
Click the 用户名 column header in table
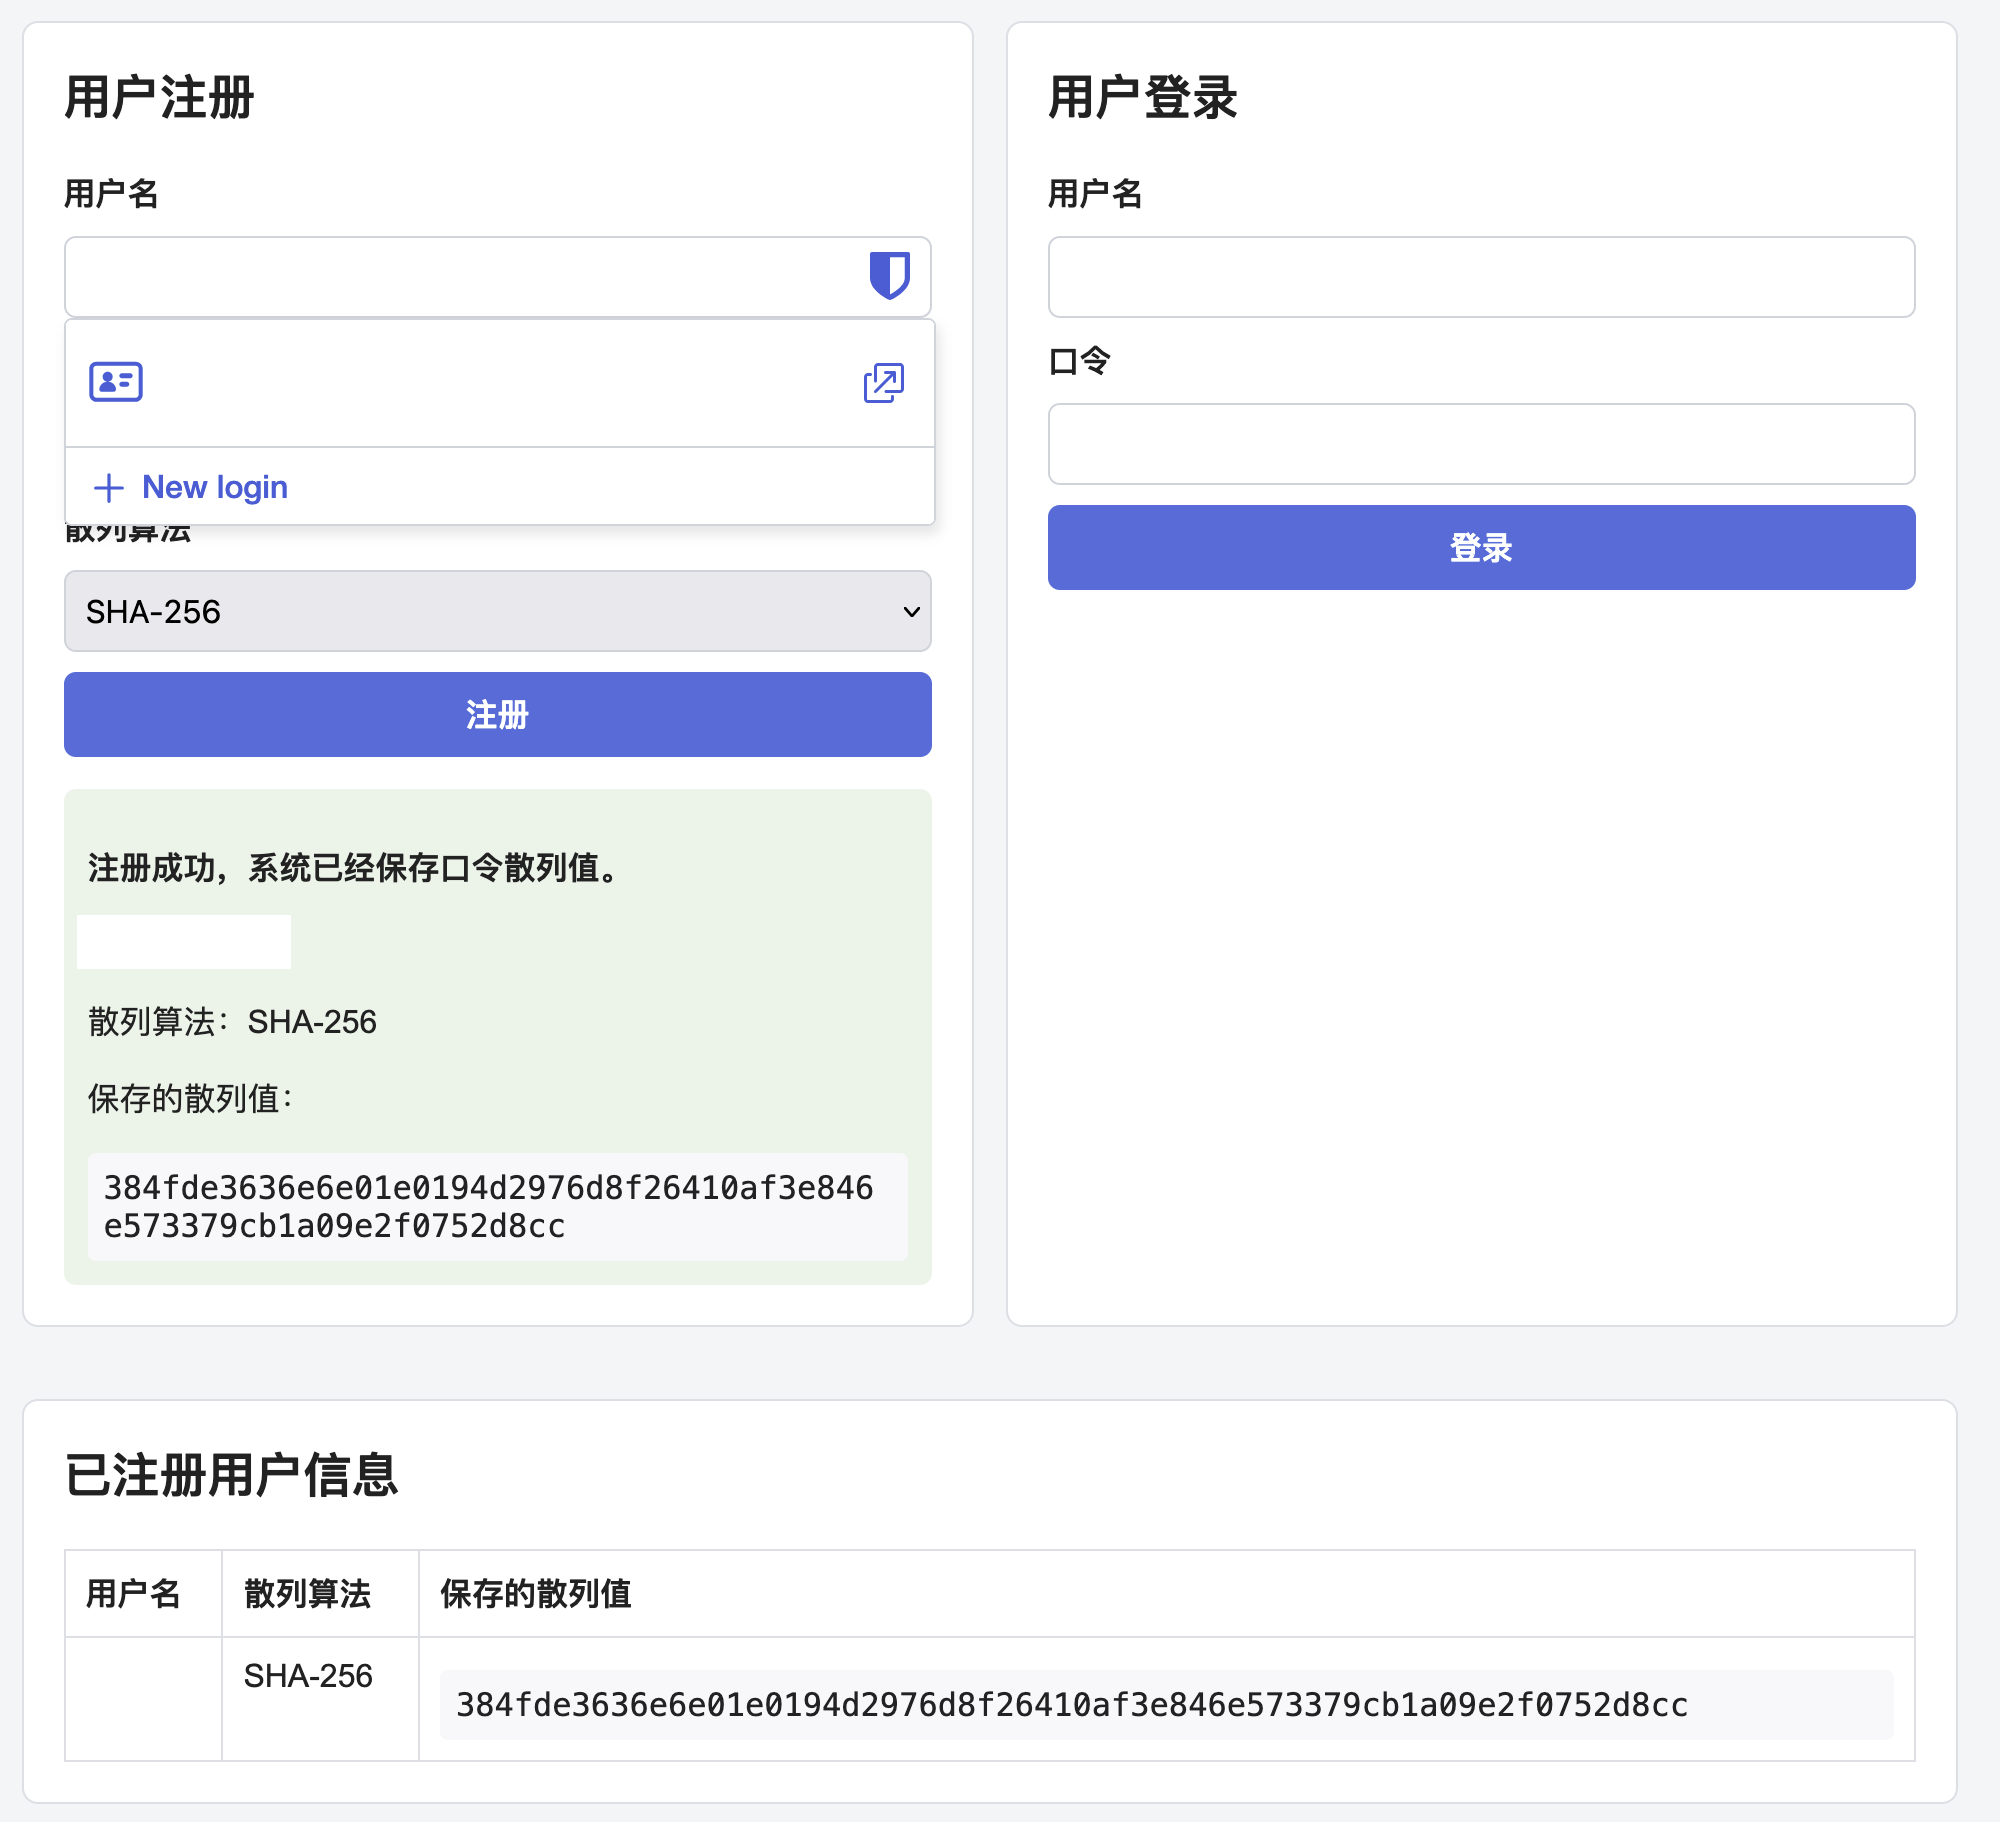click(x=133, y=1593)
